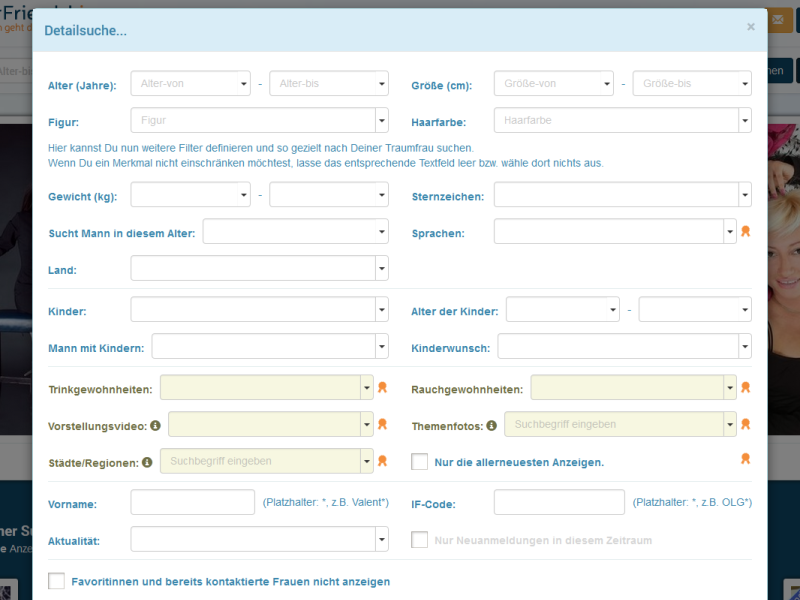This screenshot has height=600, width=800.
Task: Click the envelope messages icon in header
Action: pyautogui.click(x=780, y=21)
